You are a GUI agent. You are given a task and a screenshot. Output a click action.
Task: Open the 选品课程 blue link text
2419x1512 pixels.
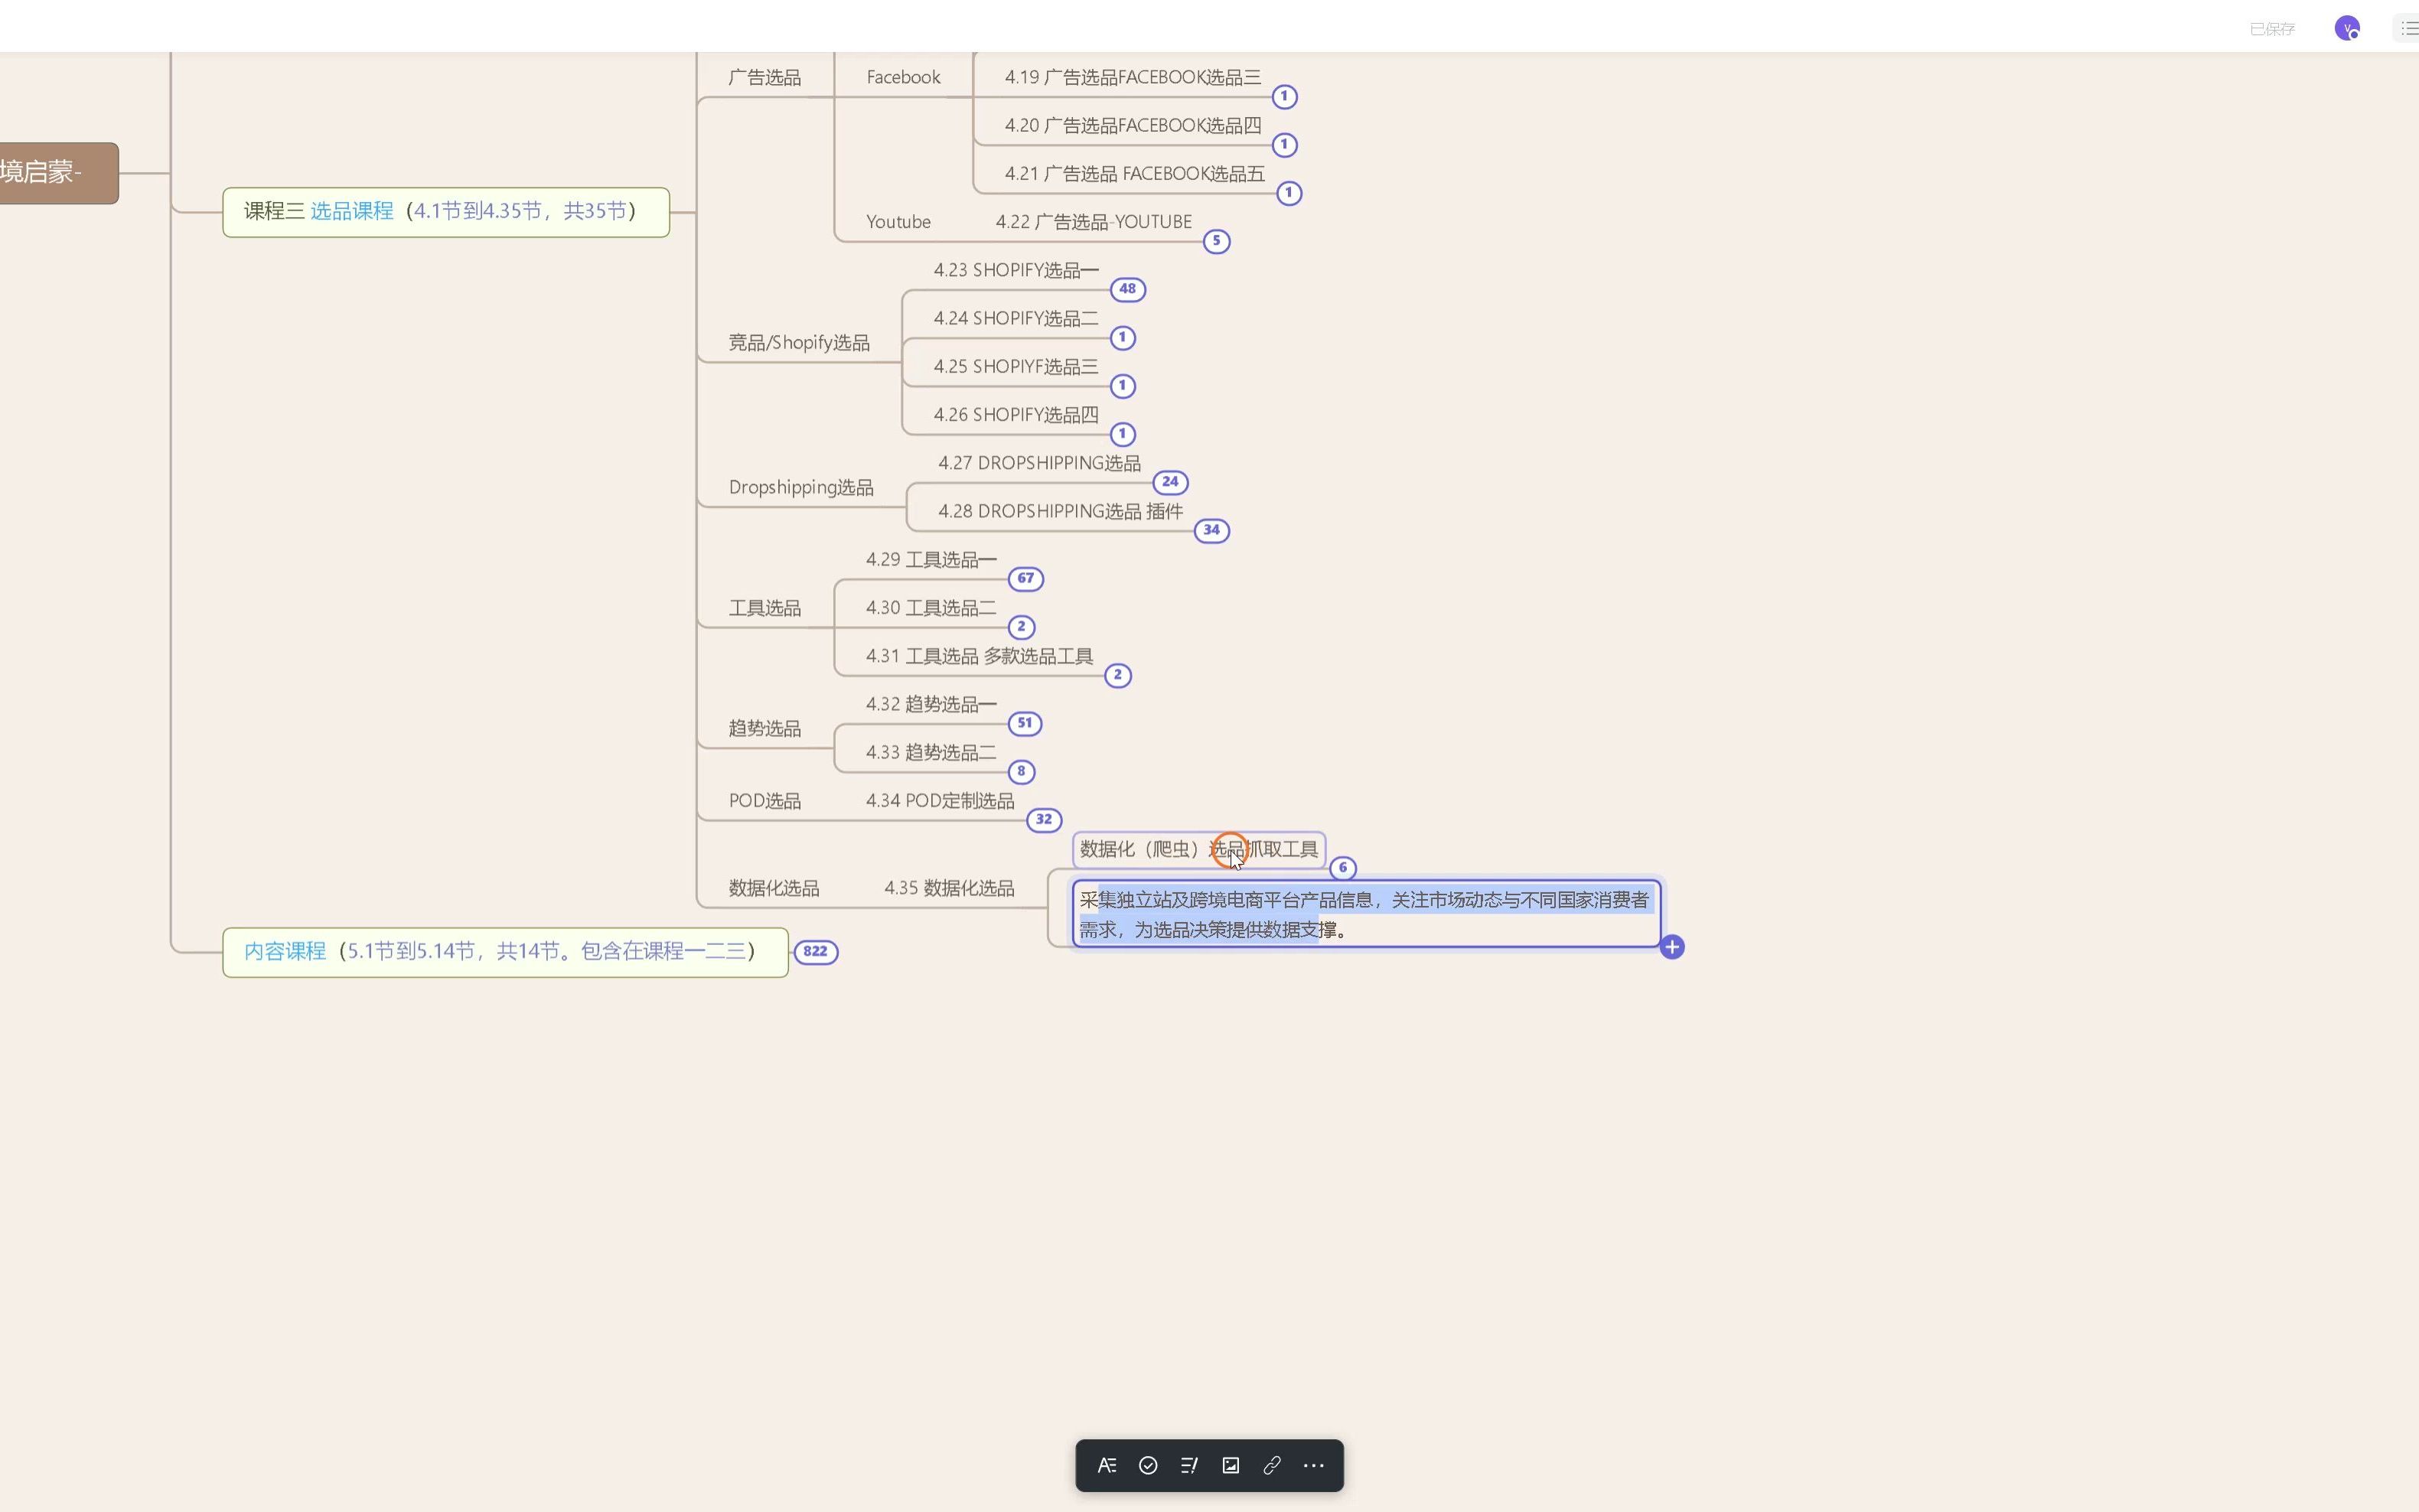(x=352, y=211)
